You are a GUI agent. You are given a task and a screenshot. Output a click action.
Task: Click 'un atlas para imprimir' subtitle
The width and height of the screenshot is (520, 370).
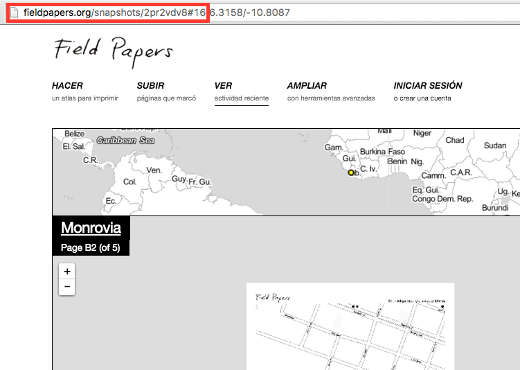coord(85,98)
